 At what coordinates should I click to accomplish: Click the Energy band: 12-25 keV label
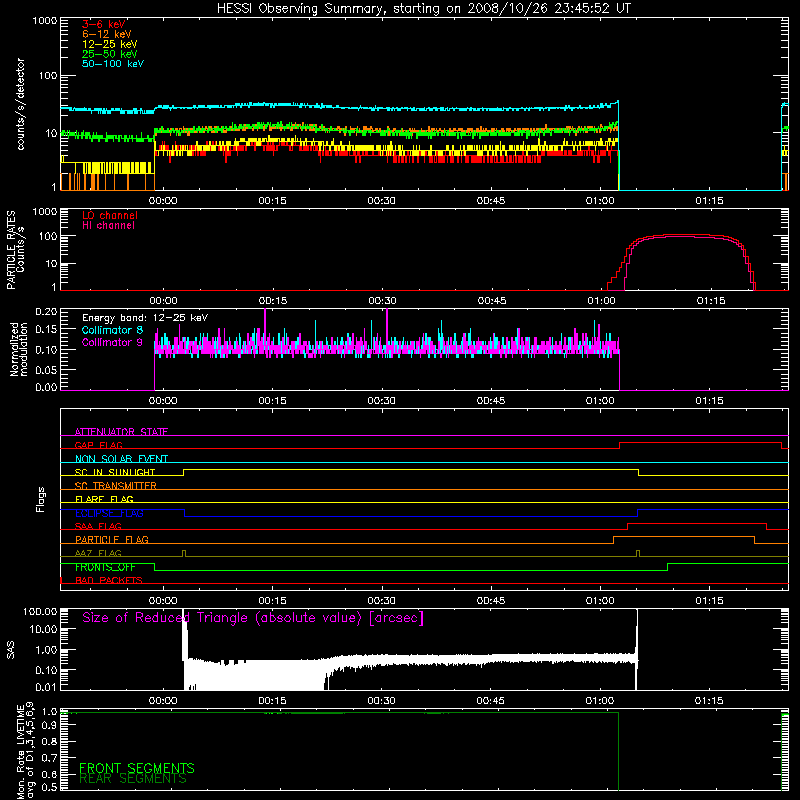[x=145, y=318]
